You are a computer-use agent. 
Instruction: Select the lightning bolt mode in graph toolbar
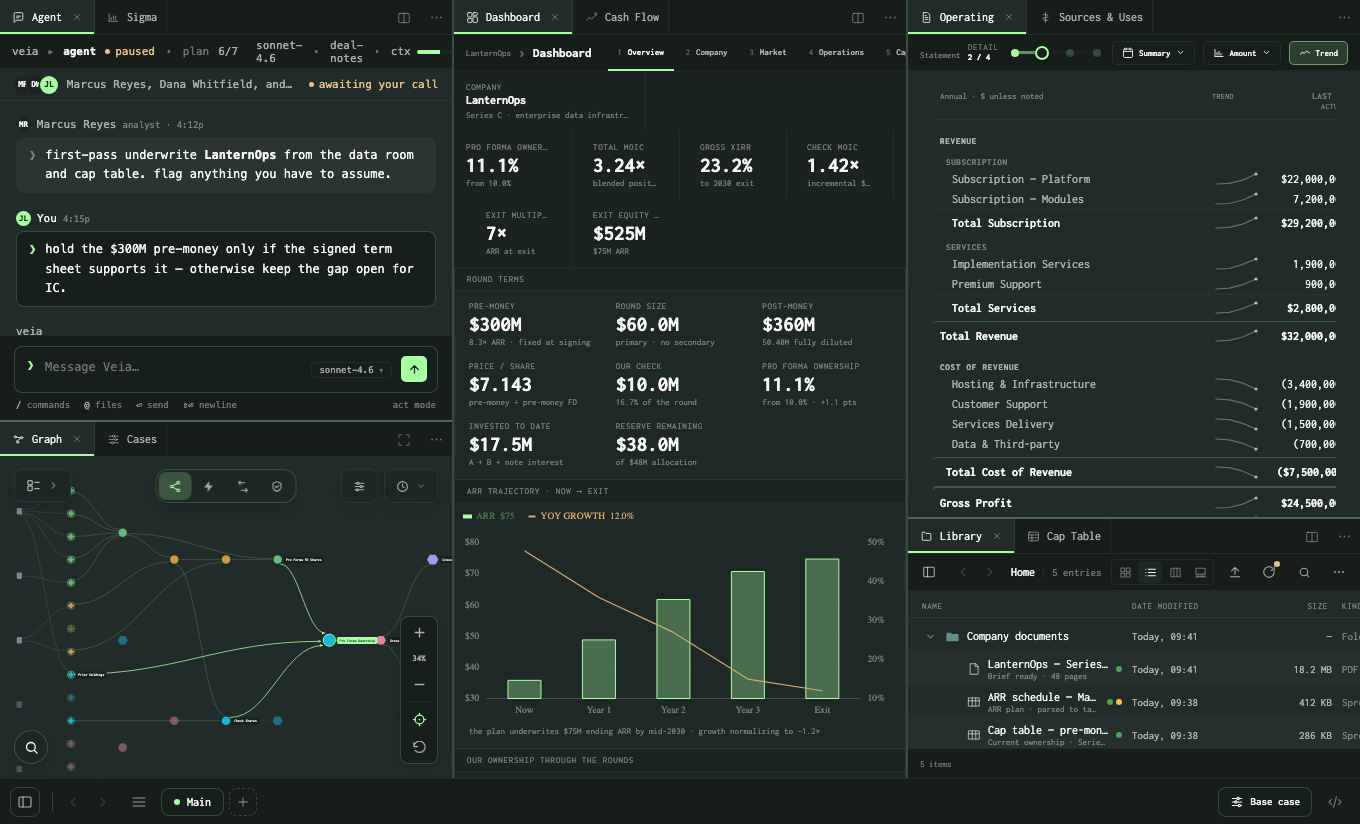209,486
